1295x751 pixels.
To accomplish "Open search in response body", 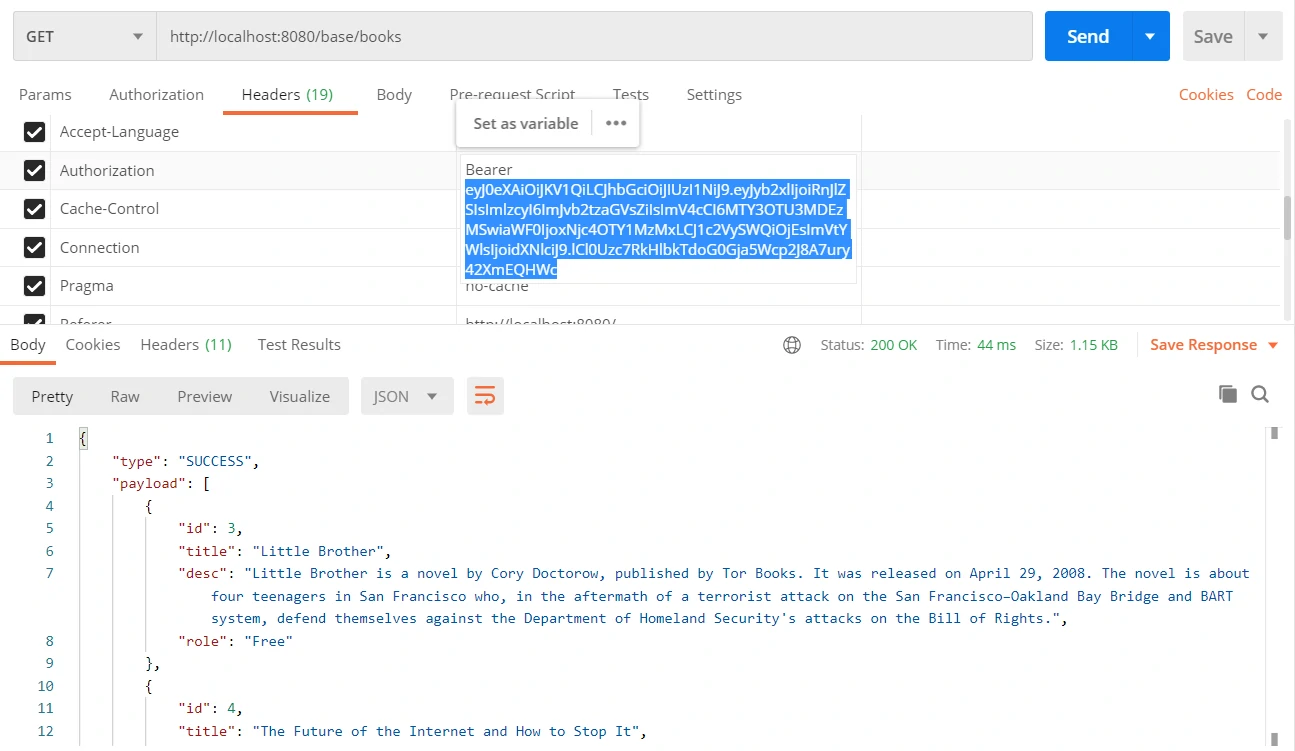I will point(1260,394).
